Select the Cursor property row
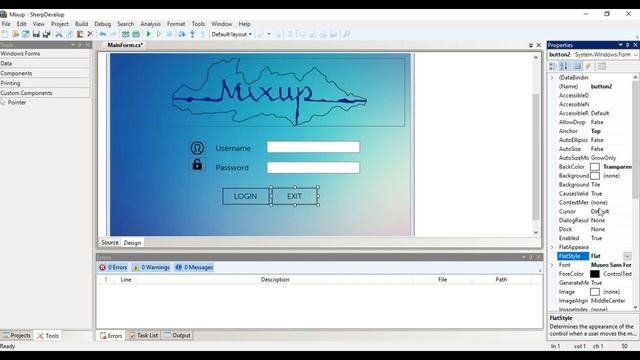Viewport: 640px width, 360px height. coord(594,211)
